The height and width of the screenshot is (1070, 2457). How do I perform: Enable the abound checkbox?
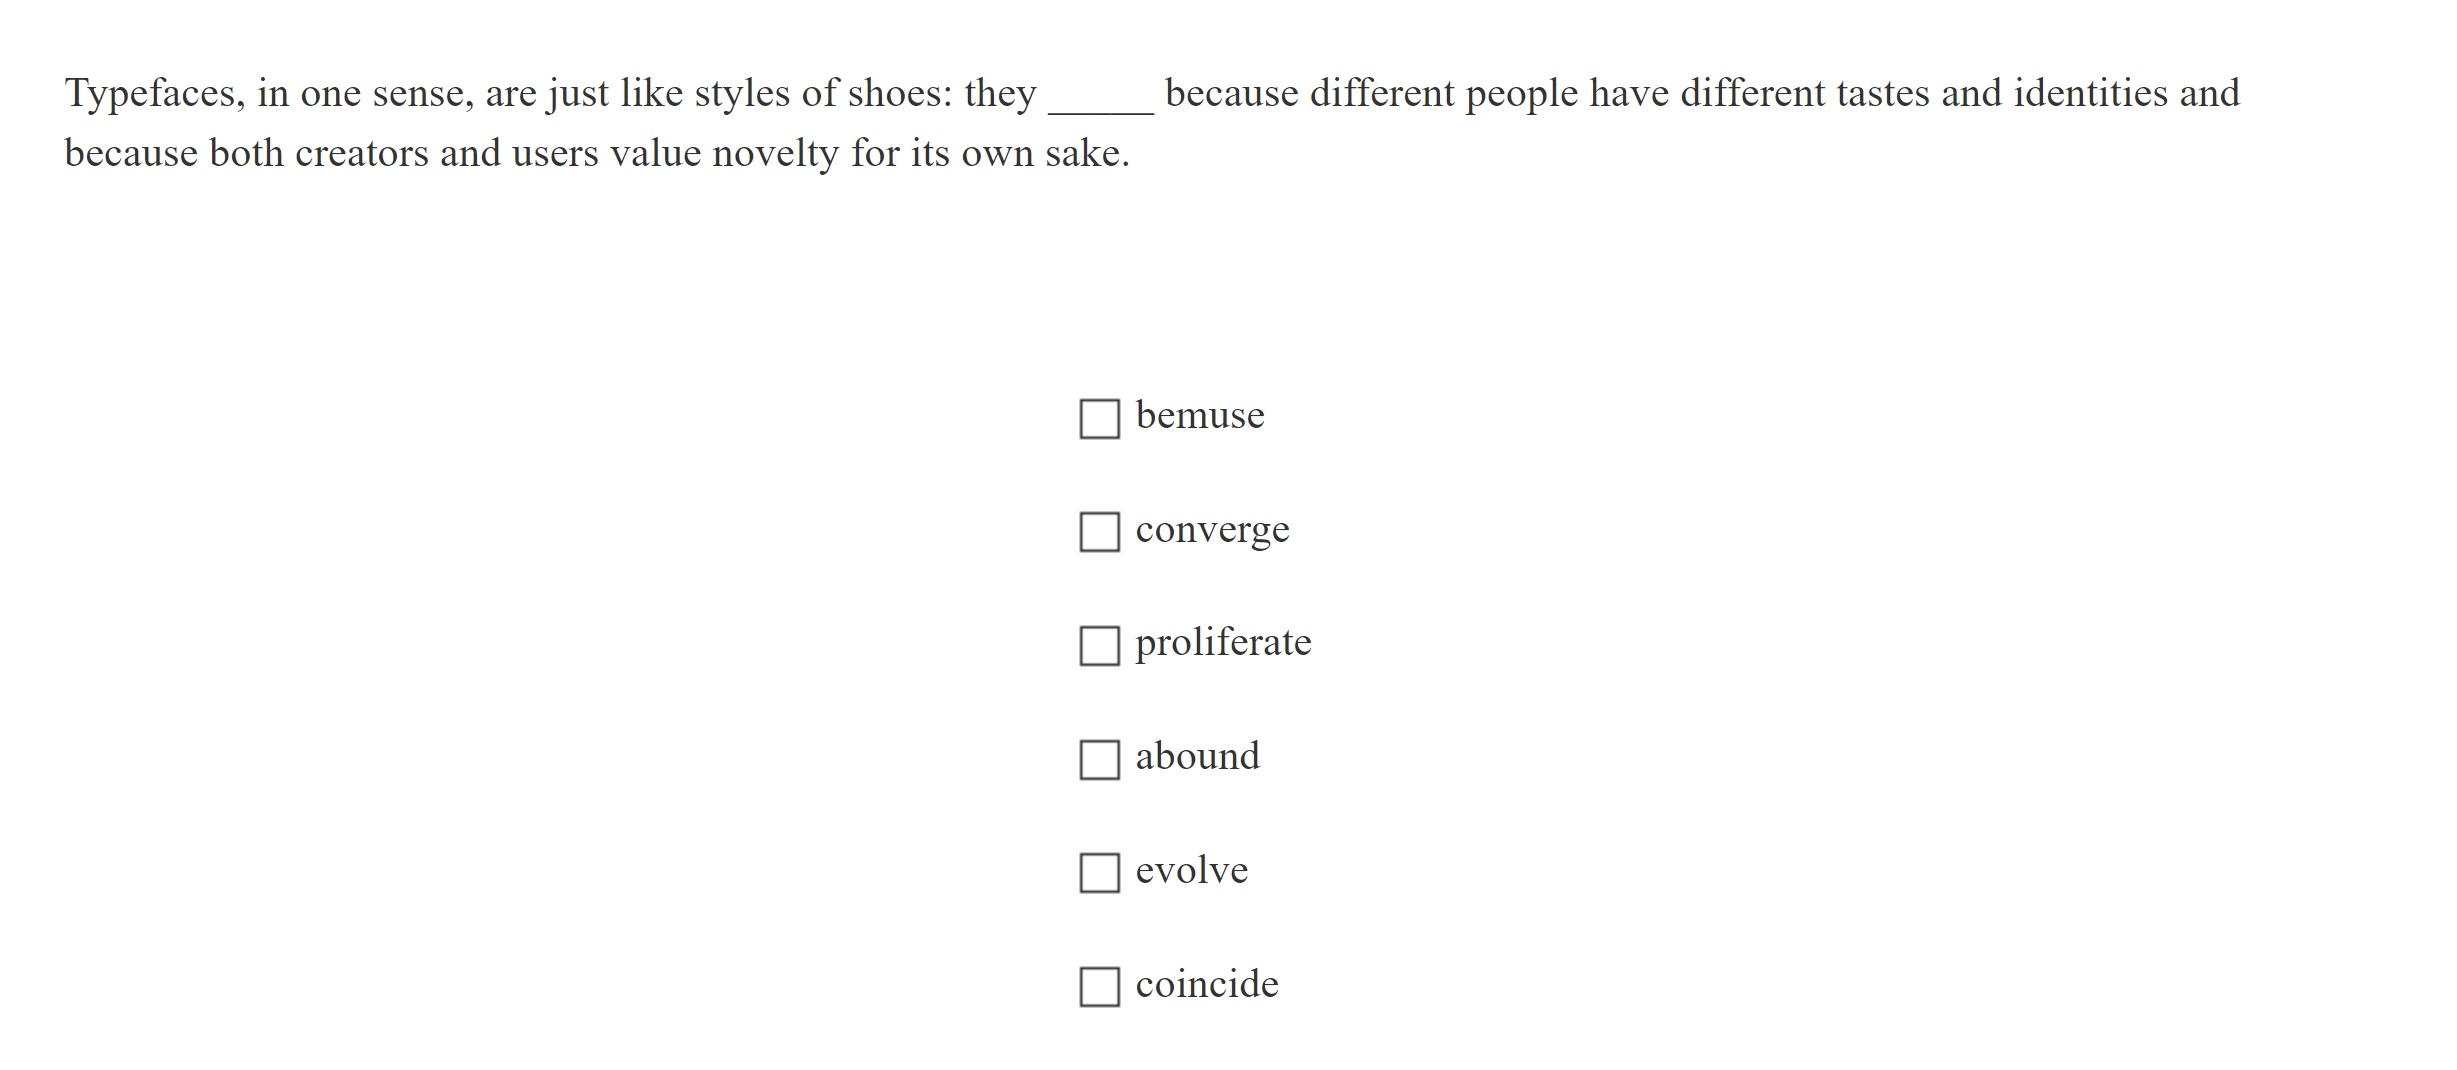point(1099,760)
